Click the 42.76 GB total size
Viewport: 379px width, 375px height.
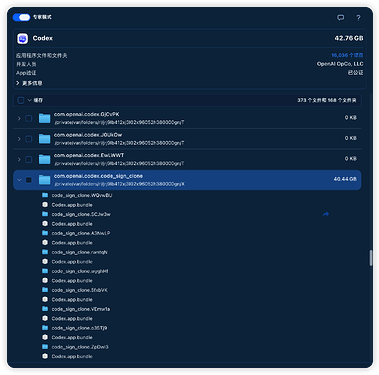[349, 38]
